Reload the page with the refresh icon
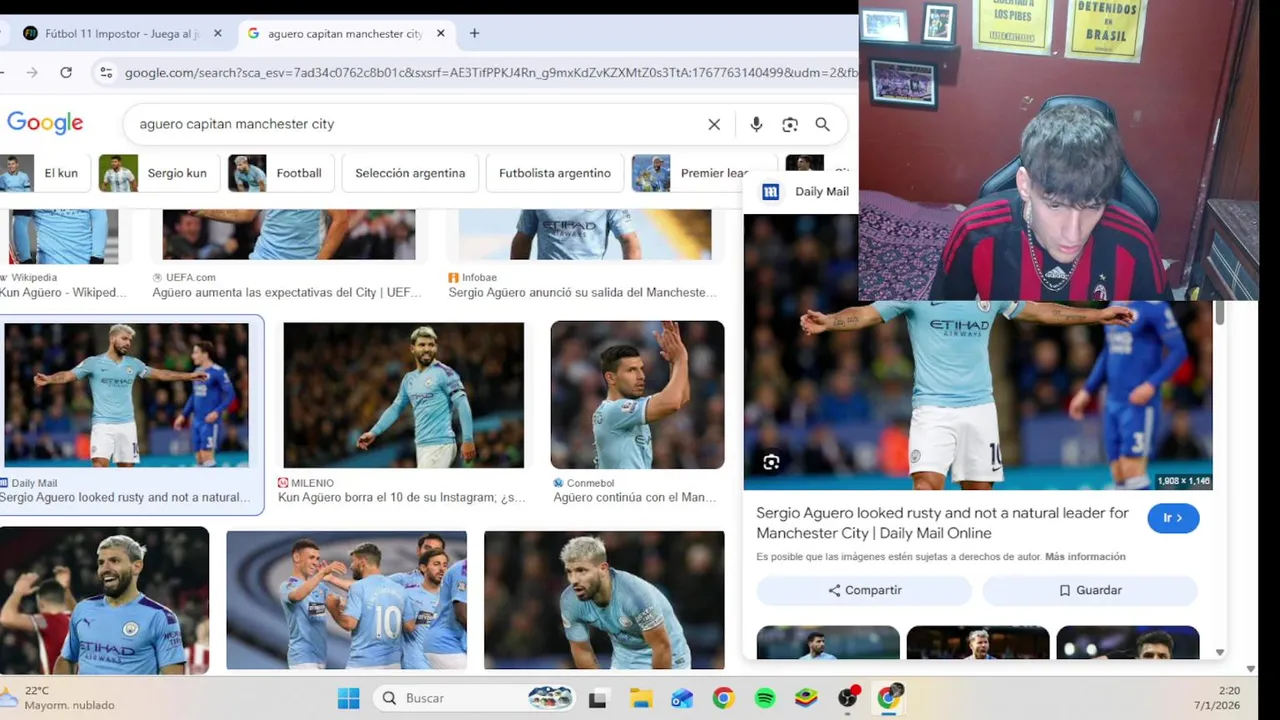Screen dimensions: 1280x720 pyautogui.click(x=66, y=72)
